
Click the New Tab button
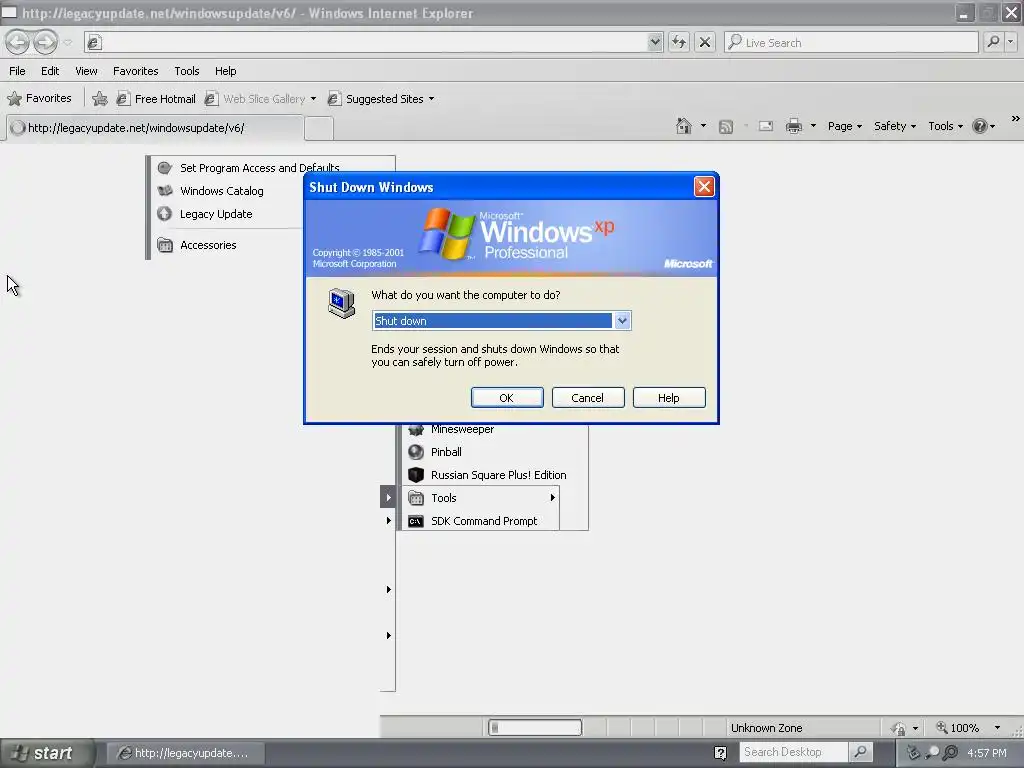point(319,129)
